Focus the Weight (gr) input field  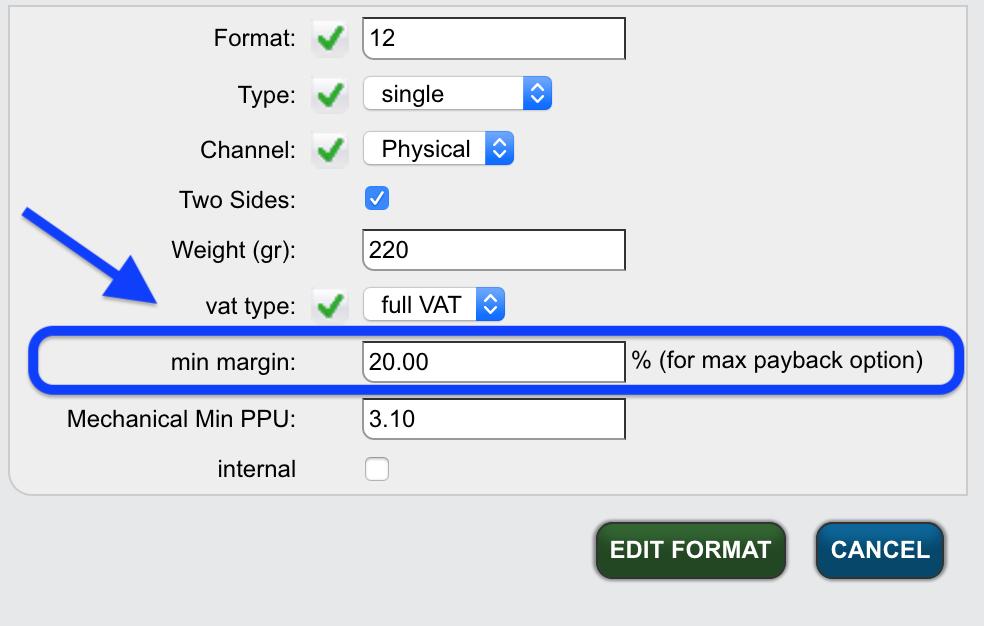(x=494, y=250)
